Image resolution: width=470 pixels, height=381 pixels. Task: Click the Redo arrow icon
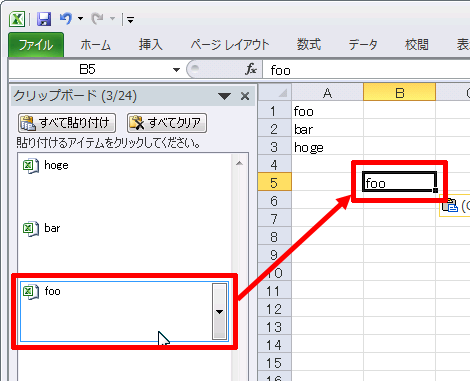pyautogui.click(x=98, y=19)
